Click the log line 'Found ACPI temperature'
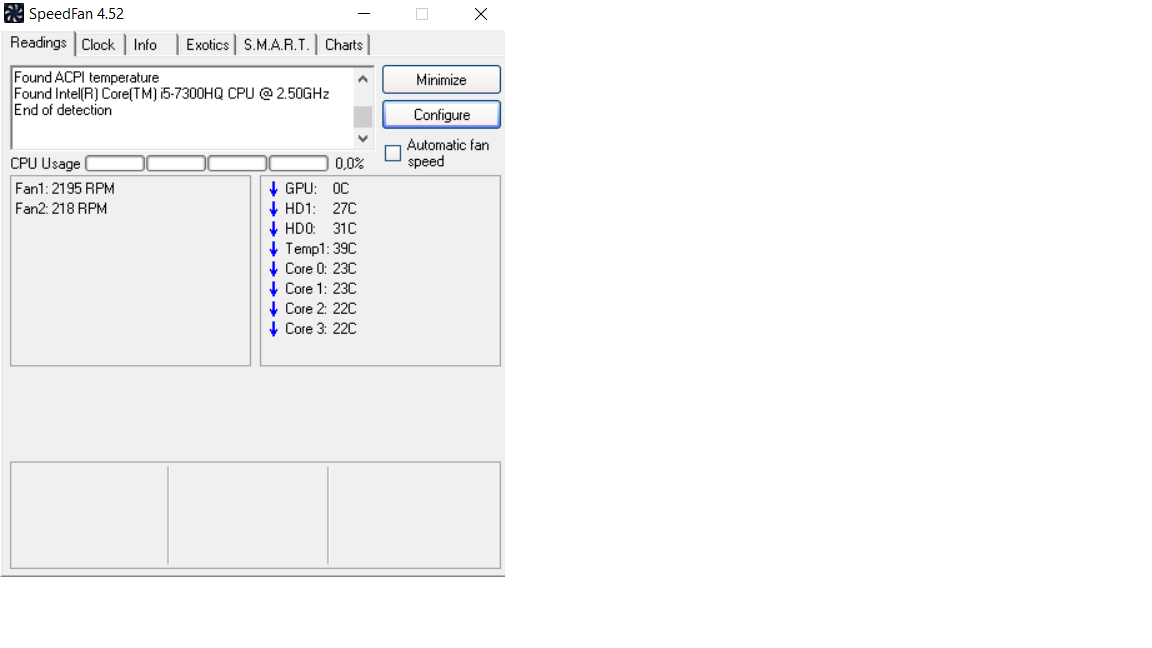The width and height of the screenshot is (1152, 648). click(87, 77)
